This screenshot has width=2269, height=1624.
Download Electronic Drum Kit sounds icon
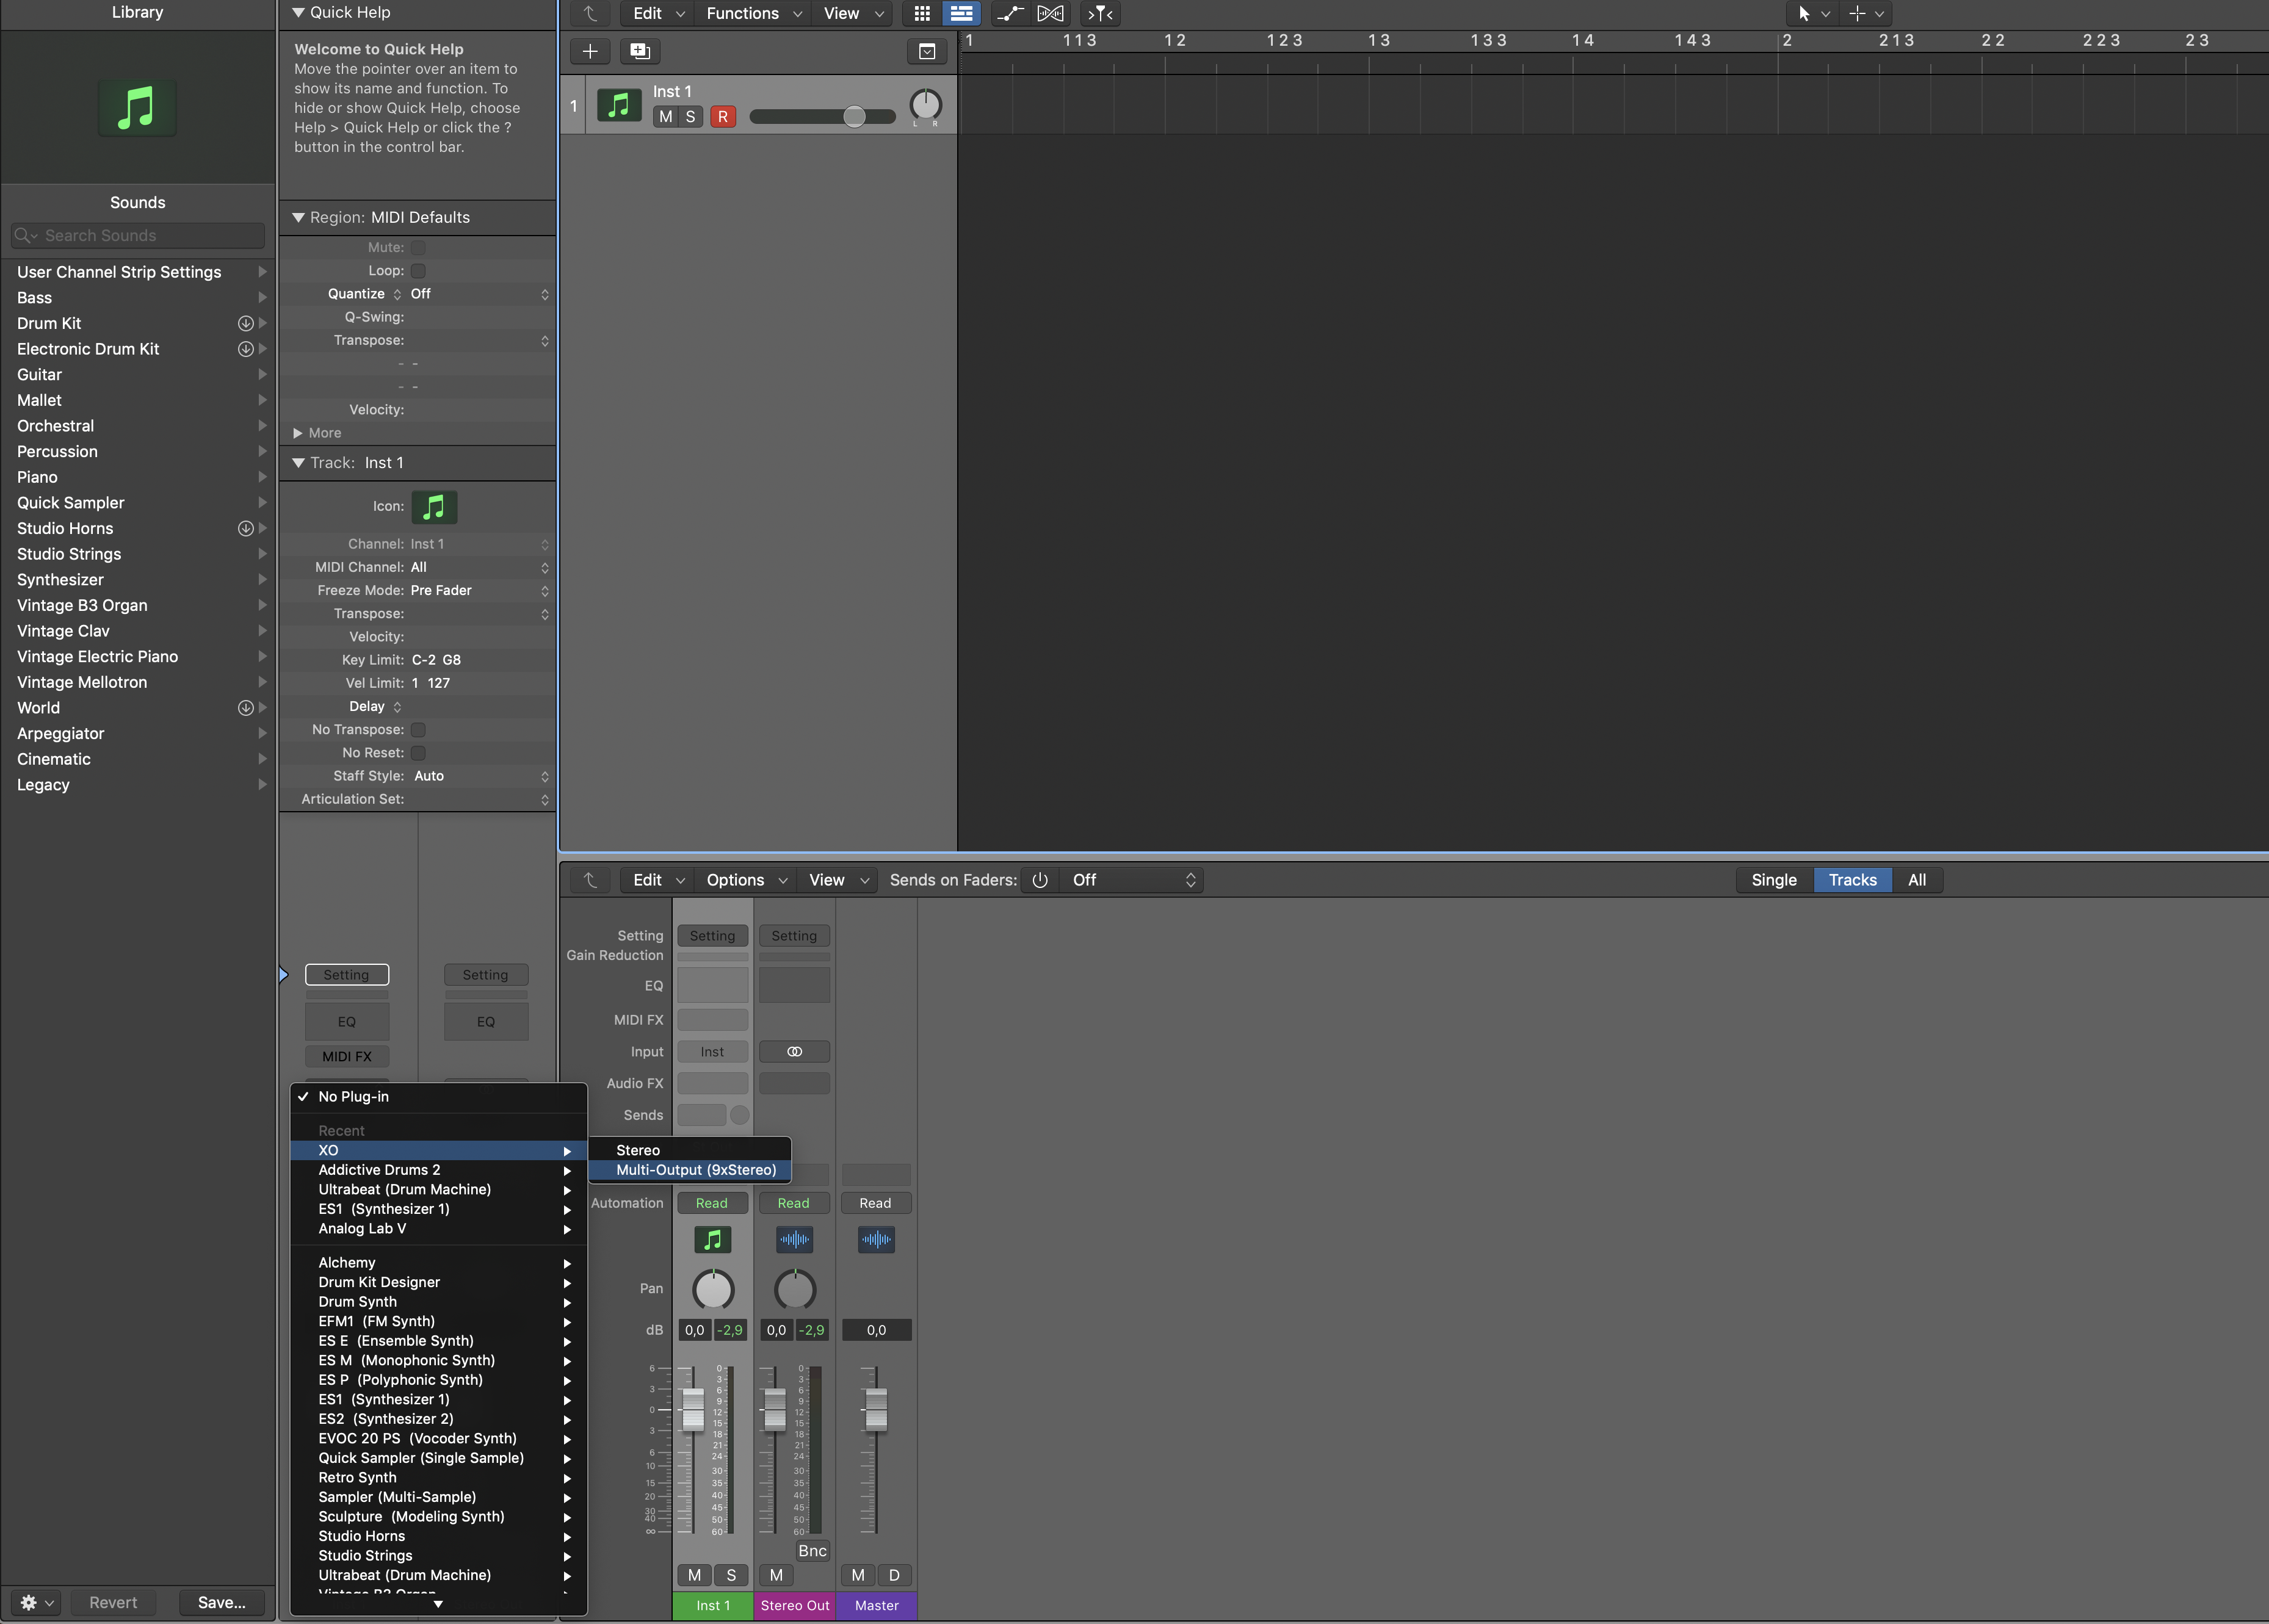[x=245, y=349]
